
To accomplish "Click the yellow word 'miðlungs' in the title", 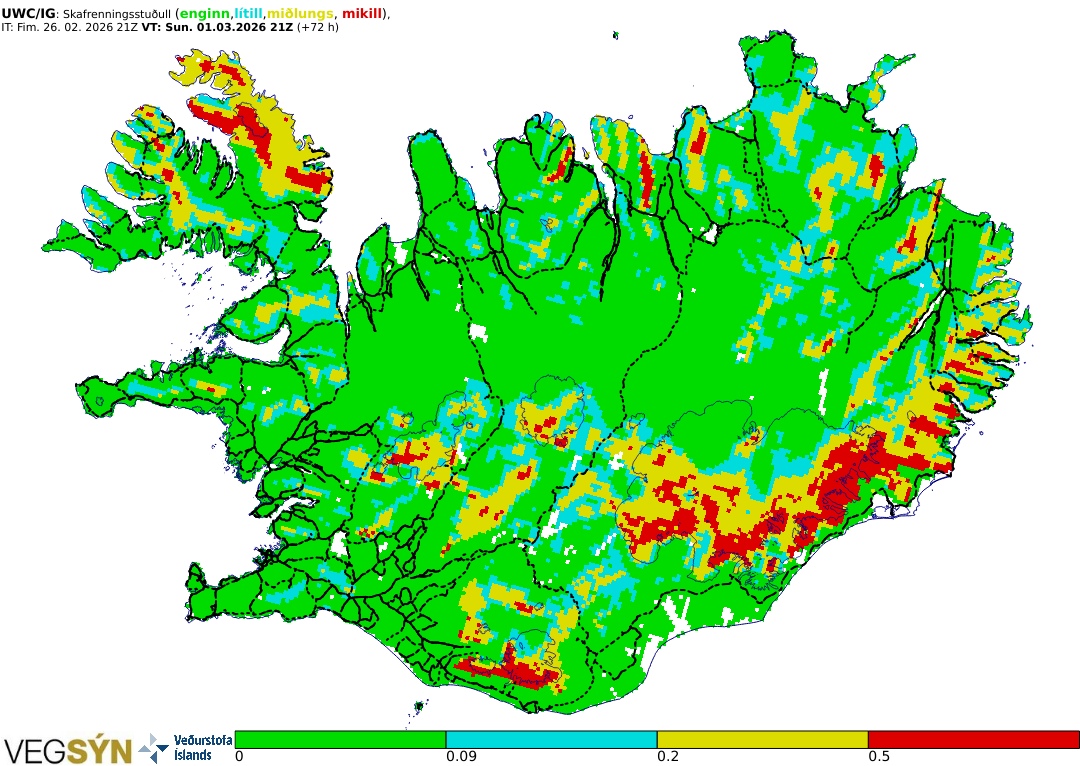I will click(300, 14).
